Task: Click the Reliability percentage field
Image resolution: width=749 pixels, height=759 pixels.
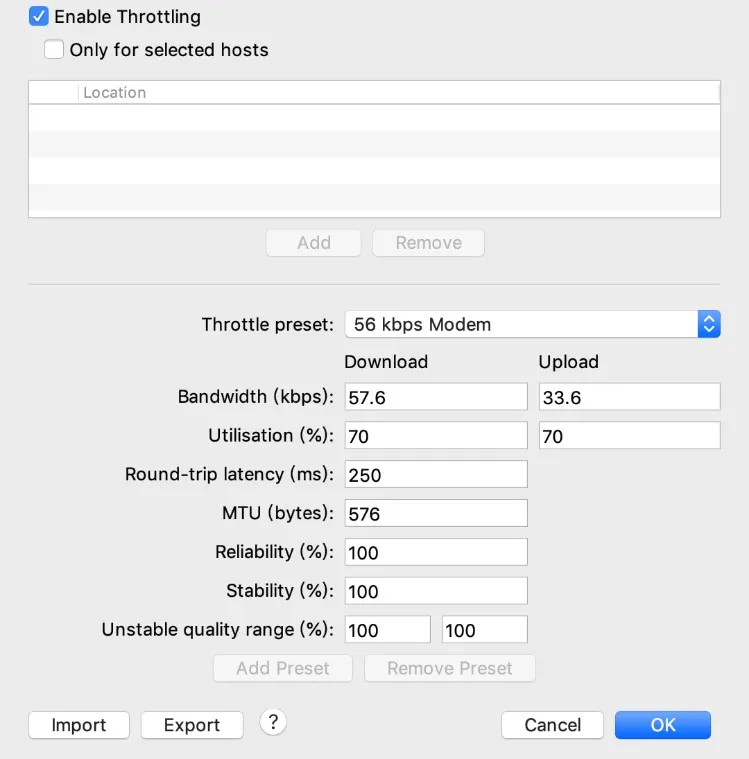Action: coord(435,552)
